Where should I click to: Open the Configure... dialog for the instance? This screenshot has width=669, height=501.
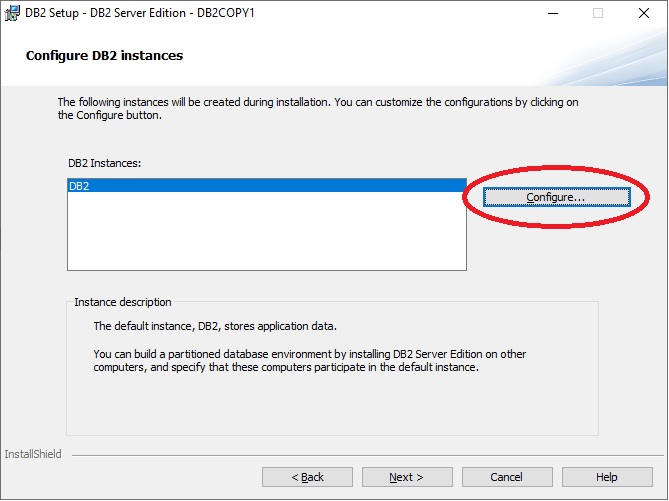click(556, 197)
